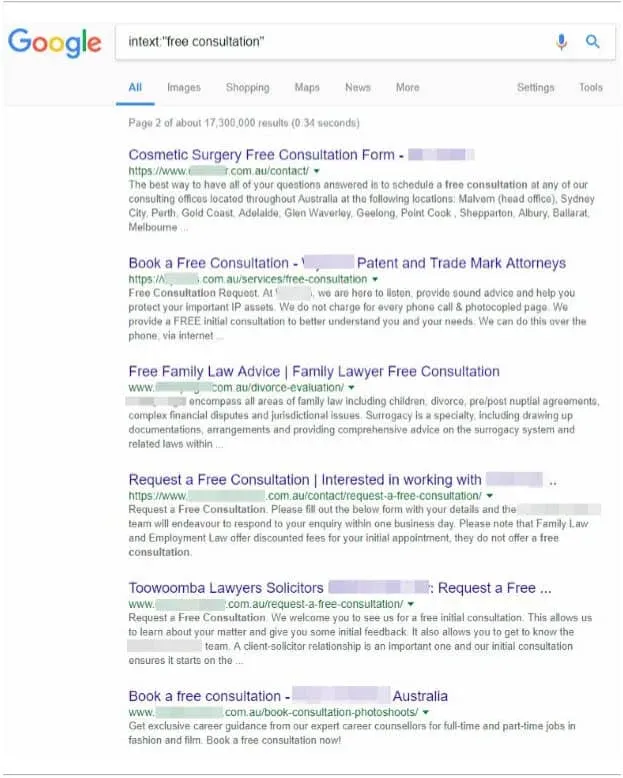623x778 pixels.
Task: Open Book a Free Consultation Patent Attorneys result
Action: (347, 263)
